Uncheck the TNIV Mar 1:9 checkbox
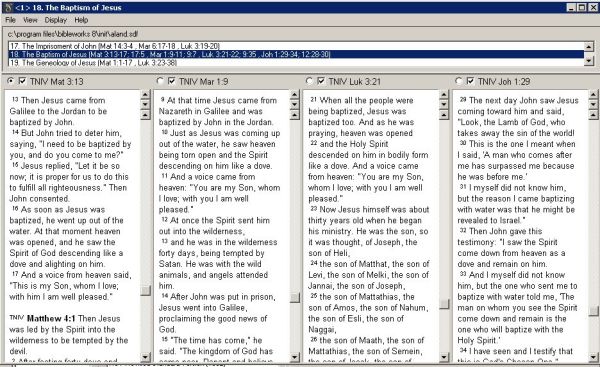The height and width of the screenshot is (367, 600). pos(172,81)
